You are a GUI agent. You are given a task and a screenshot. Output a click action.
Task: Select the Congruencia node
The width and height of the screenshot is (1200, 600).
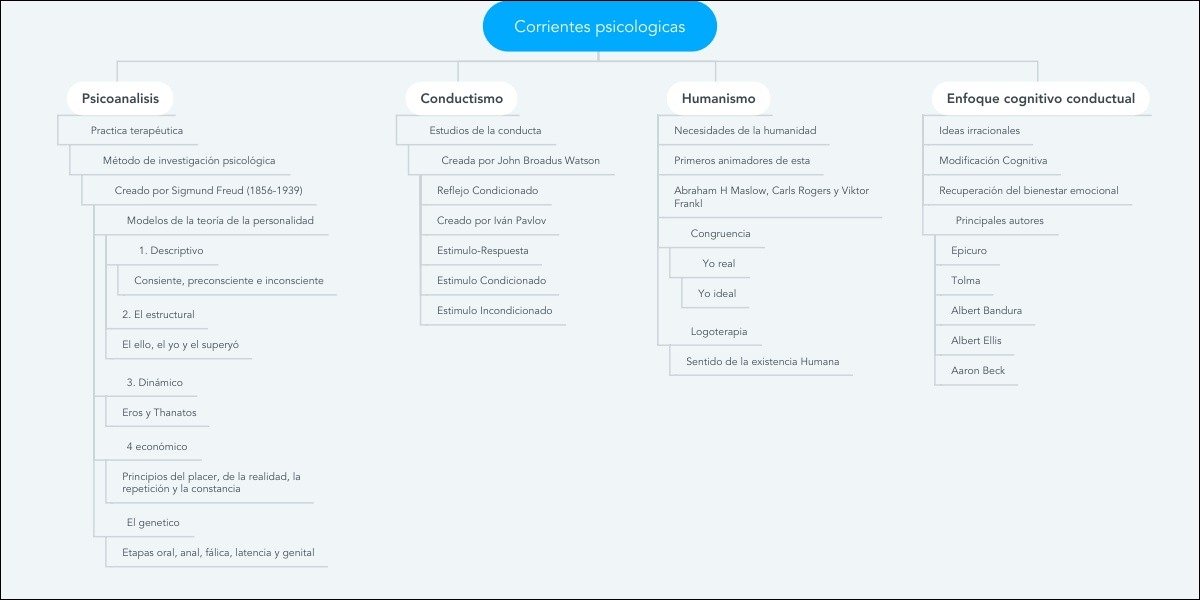[x=720, y=233]
